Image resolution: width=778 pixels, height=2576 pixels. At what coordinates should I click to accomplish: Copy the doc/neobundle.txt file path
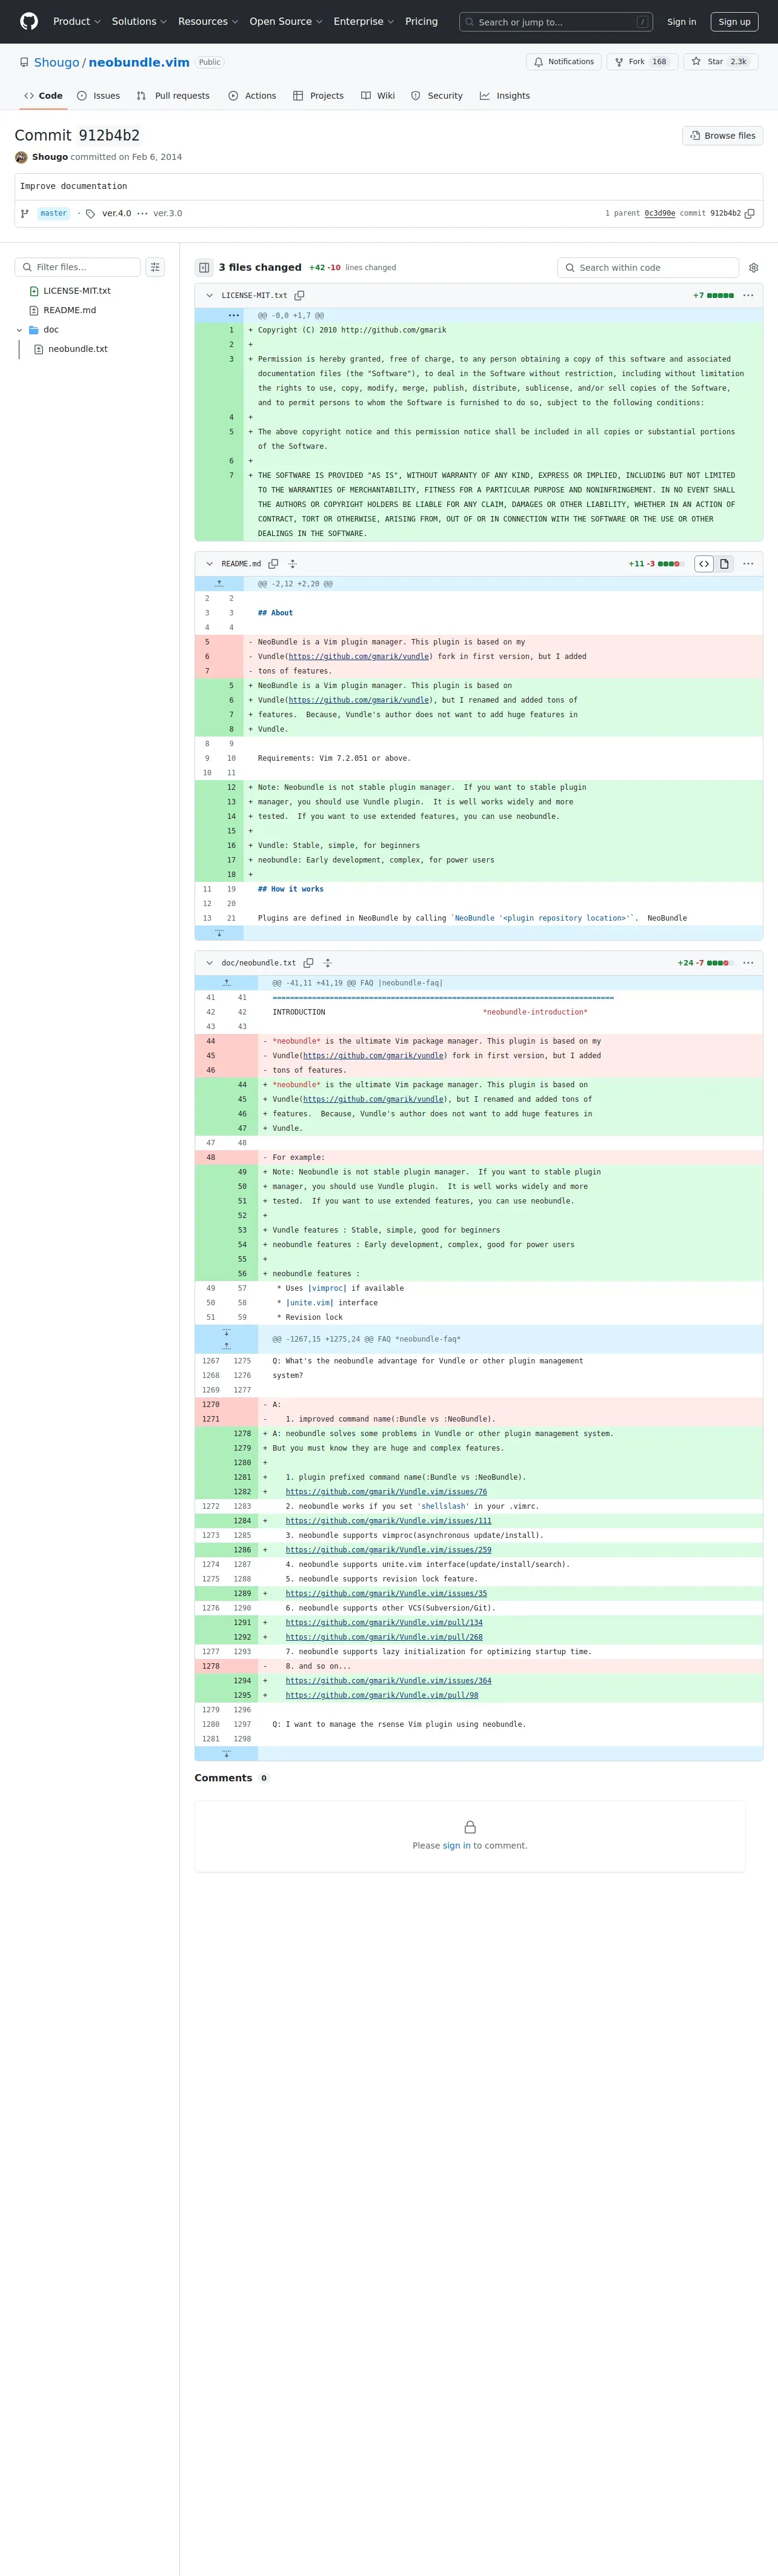(x=308, y=963)
